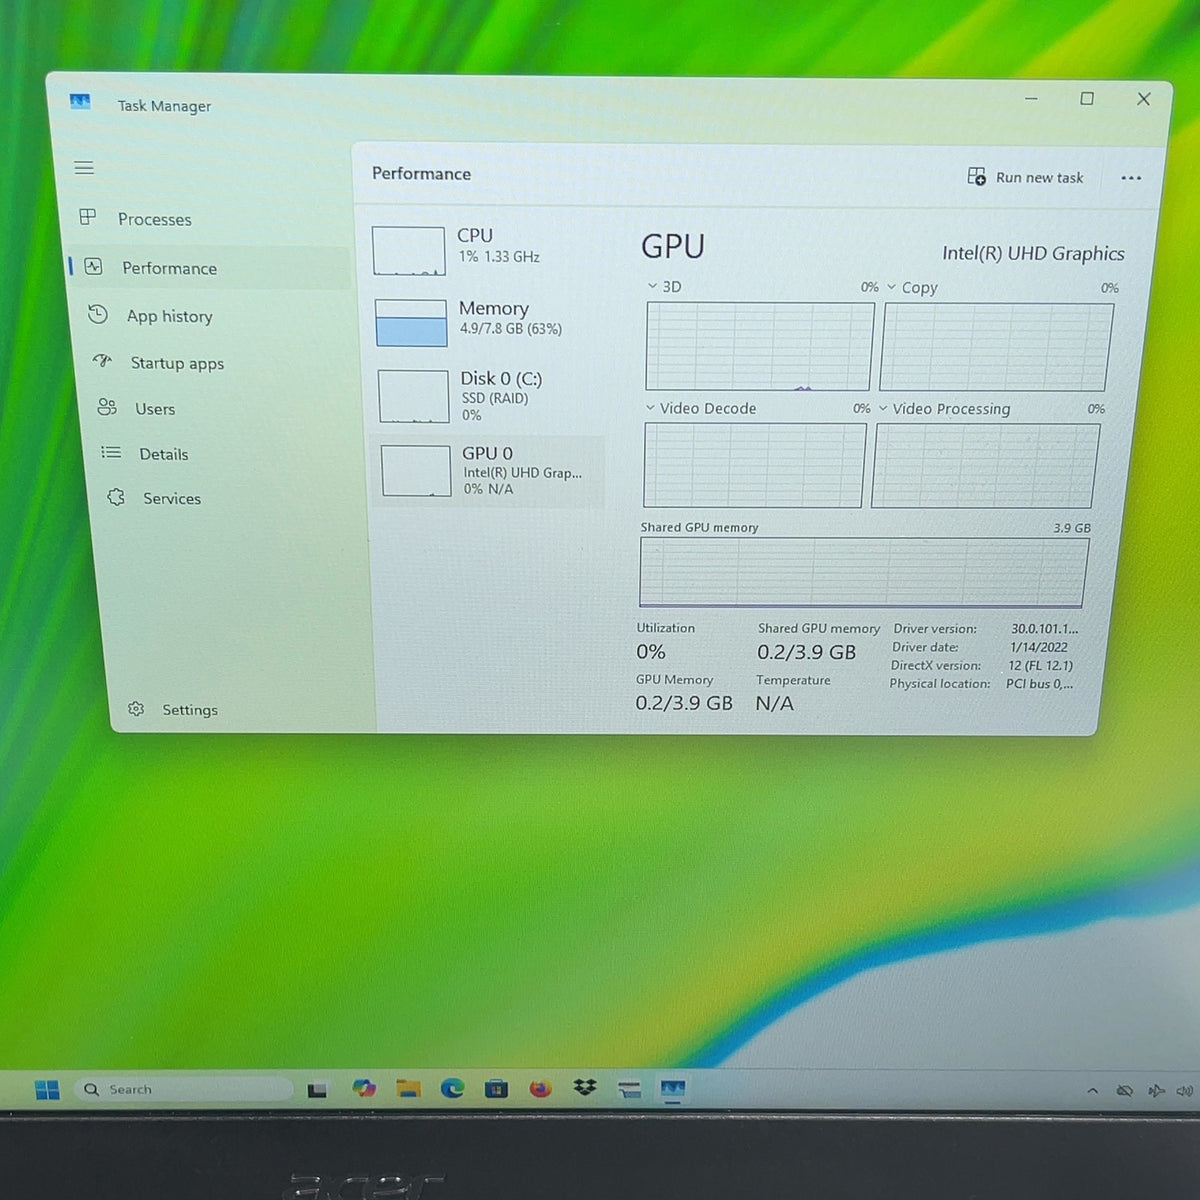Image resolution: width=1200 pixels, height=1200 pixels.
Task: Open Task View from the taskbar
Action: [x=317, y=1090]
